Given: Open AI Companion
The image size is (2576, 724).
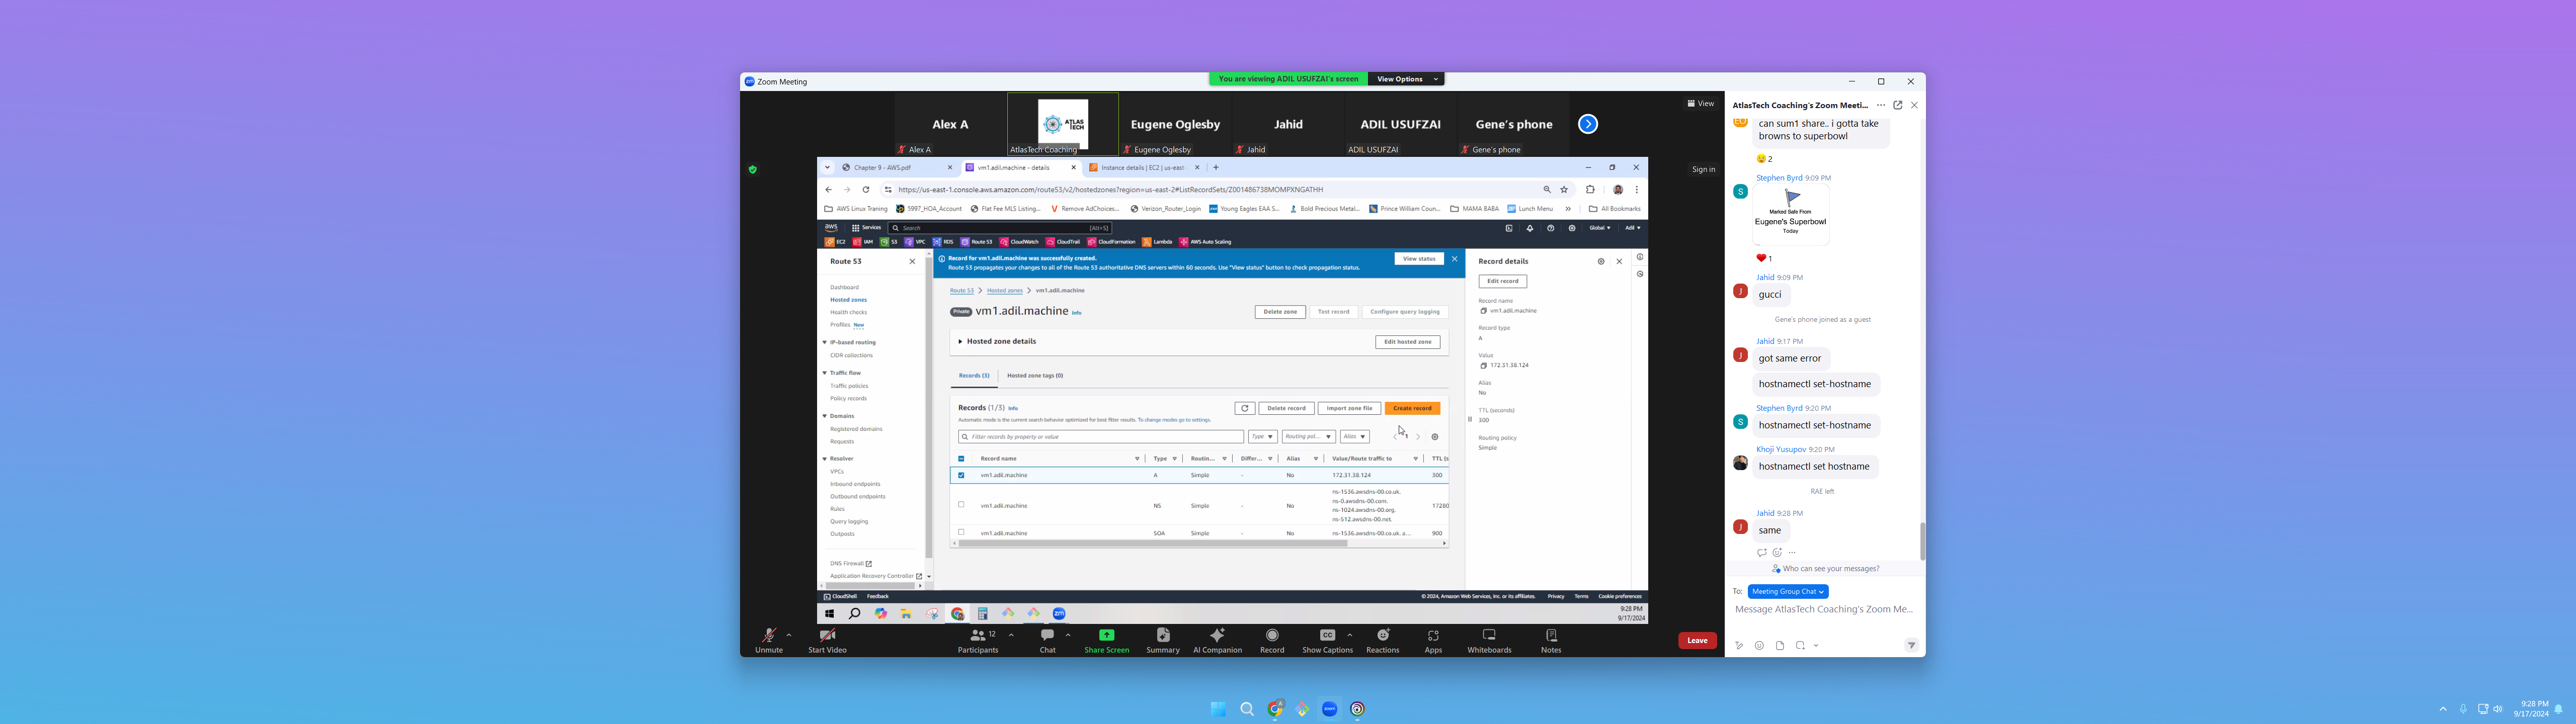Looking at the screenshot, I should pyautogui.click(x=1217, y=635).
